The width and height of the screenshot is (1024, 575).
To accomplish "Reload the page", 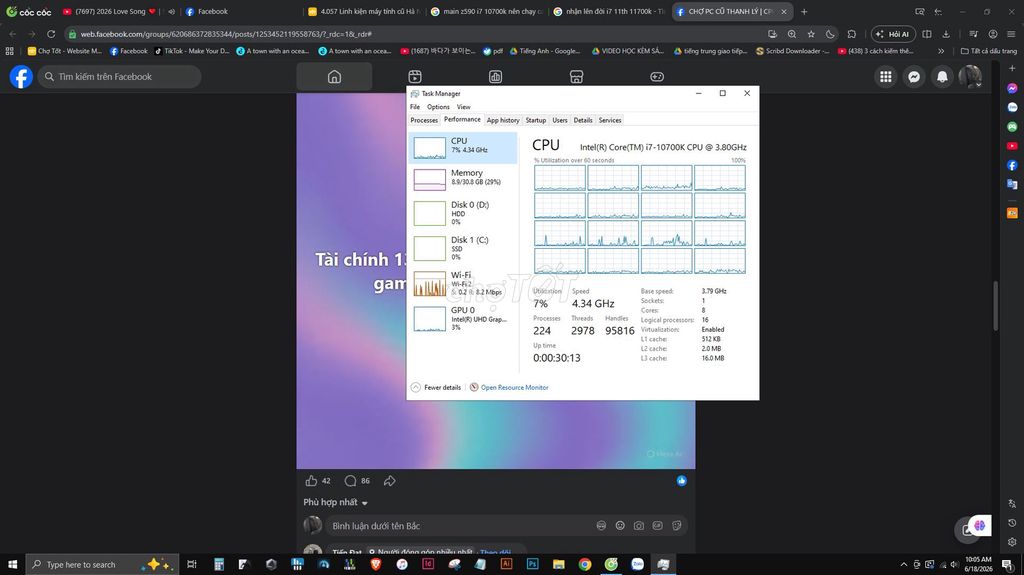I will (x=51, y=34).
